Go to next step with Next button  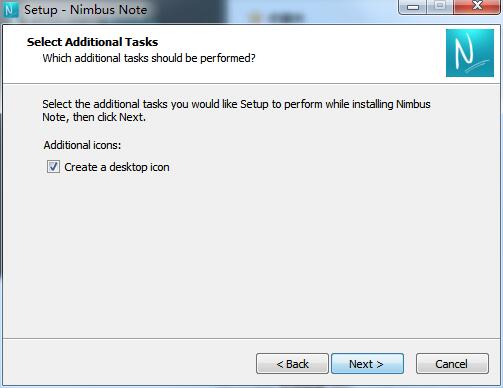pos(367,364)
